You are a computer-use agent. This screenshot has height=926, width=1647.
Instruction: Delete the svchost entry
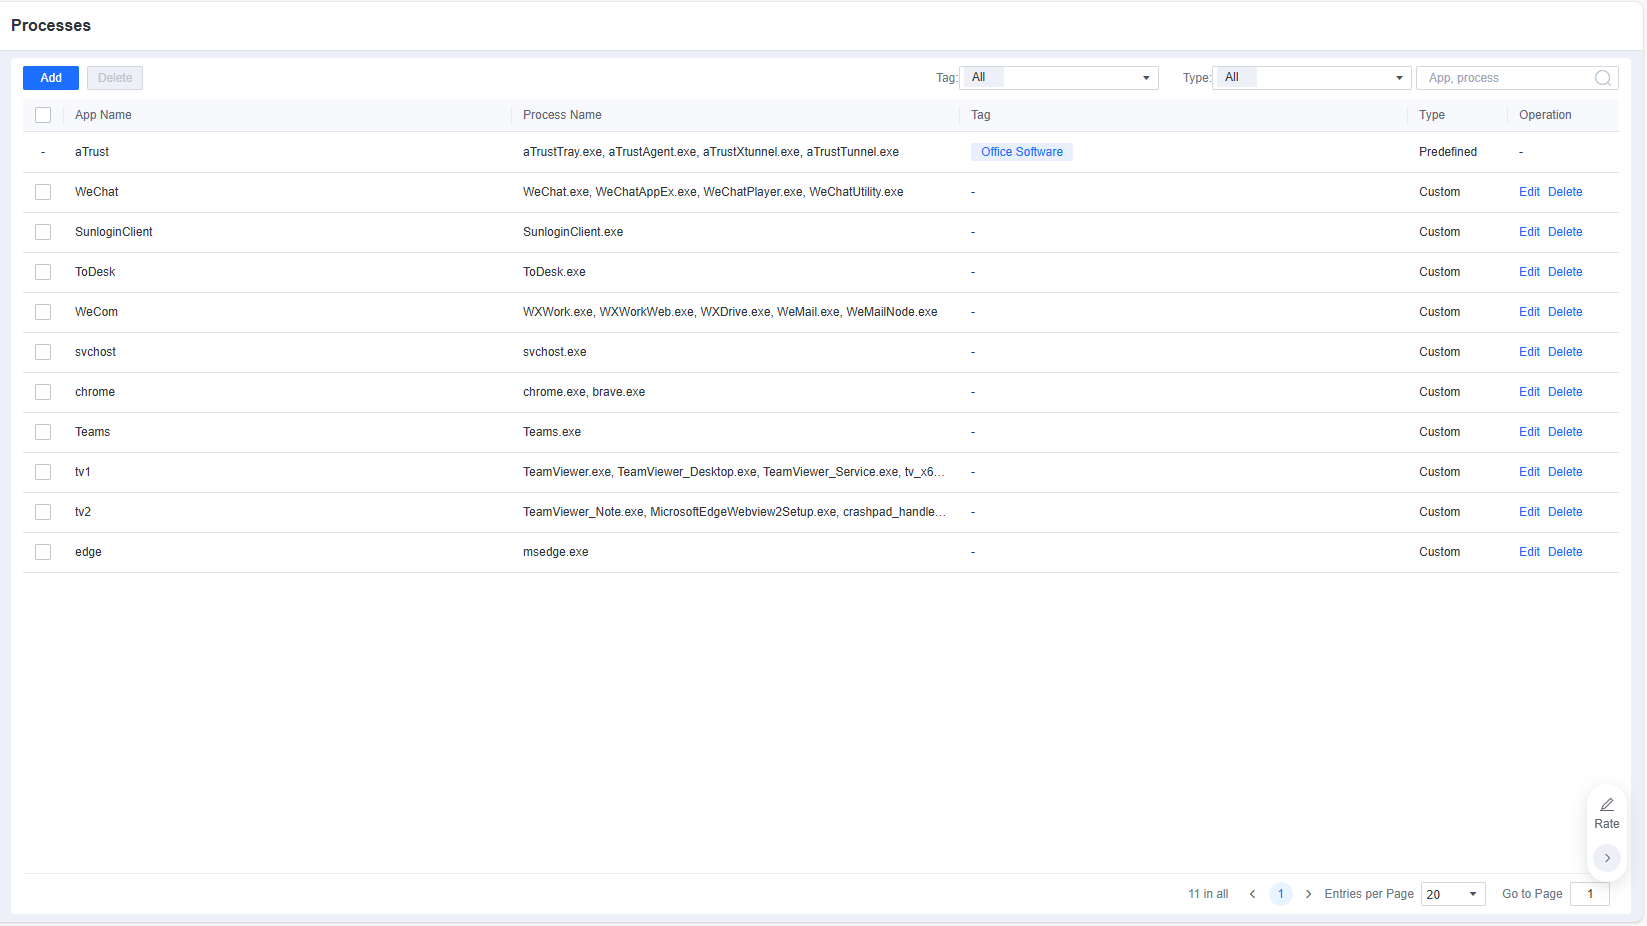point(1565,352)
